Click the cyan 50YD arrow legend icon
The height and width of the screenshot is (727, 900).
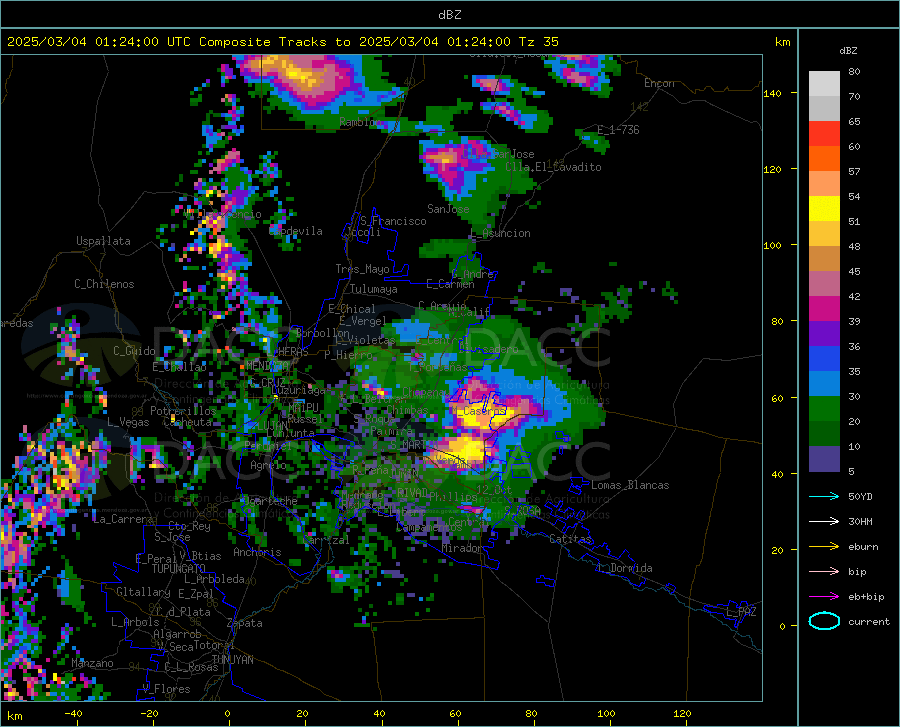(x=824, y=496)
